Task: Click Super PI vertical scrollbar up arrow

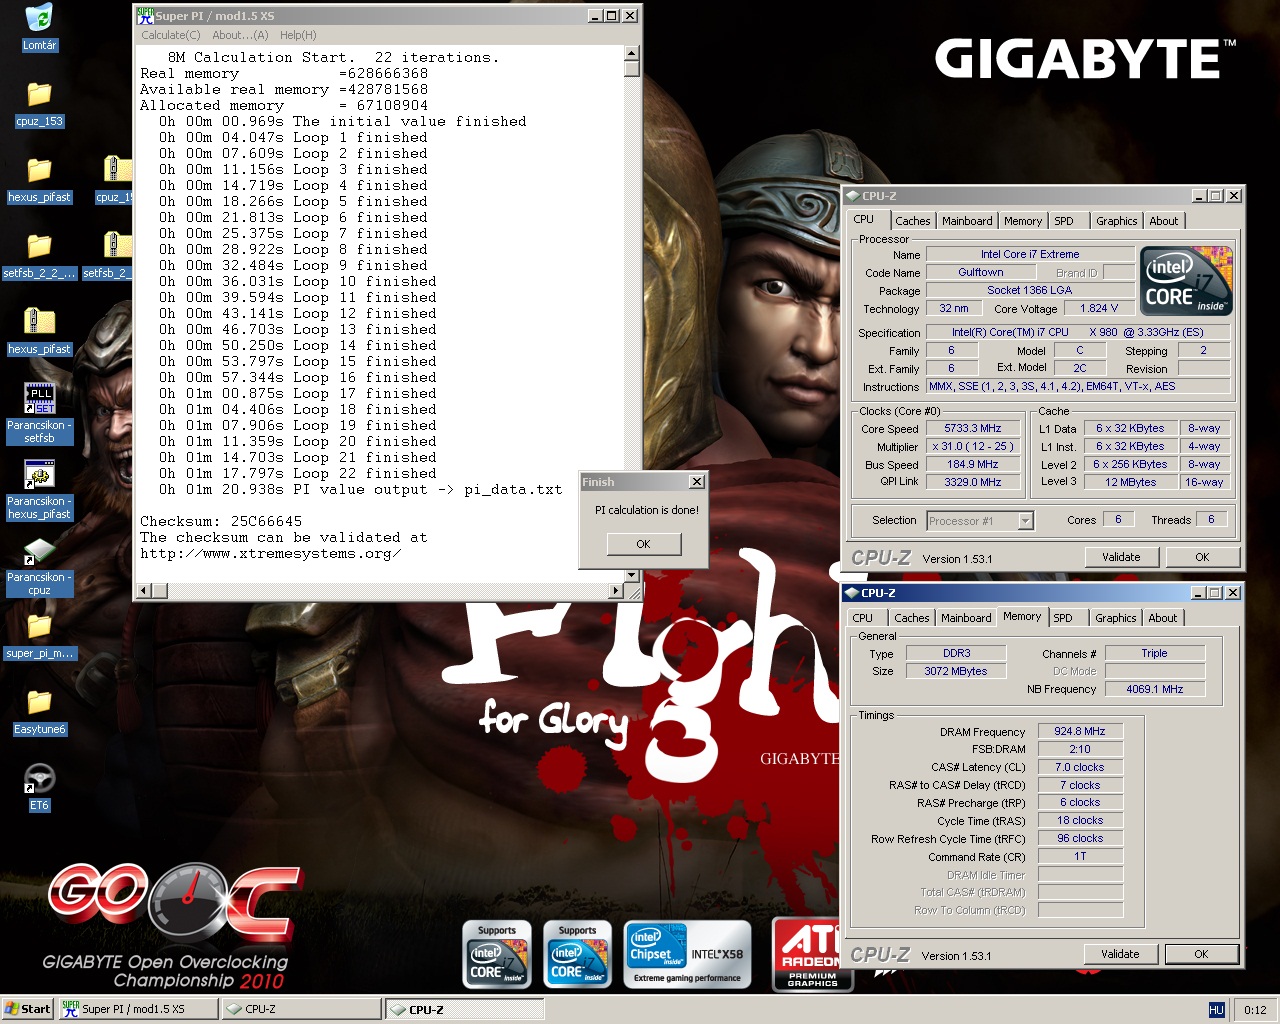Action: 632,53
